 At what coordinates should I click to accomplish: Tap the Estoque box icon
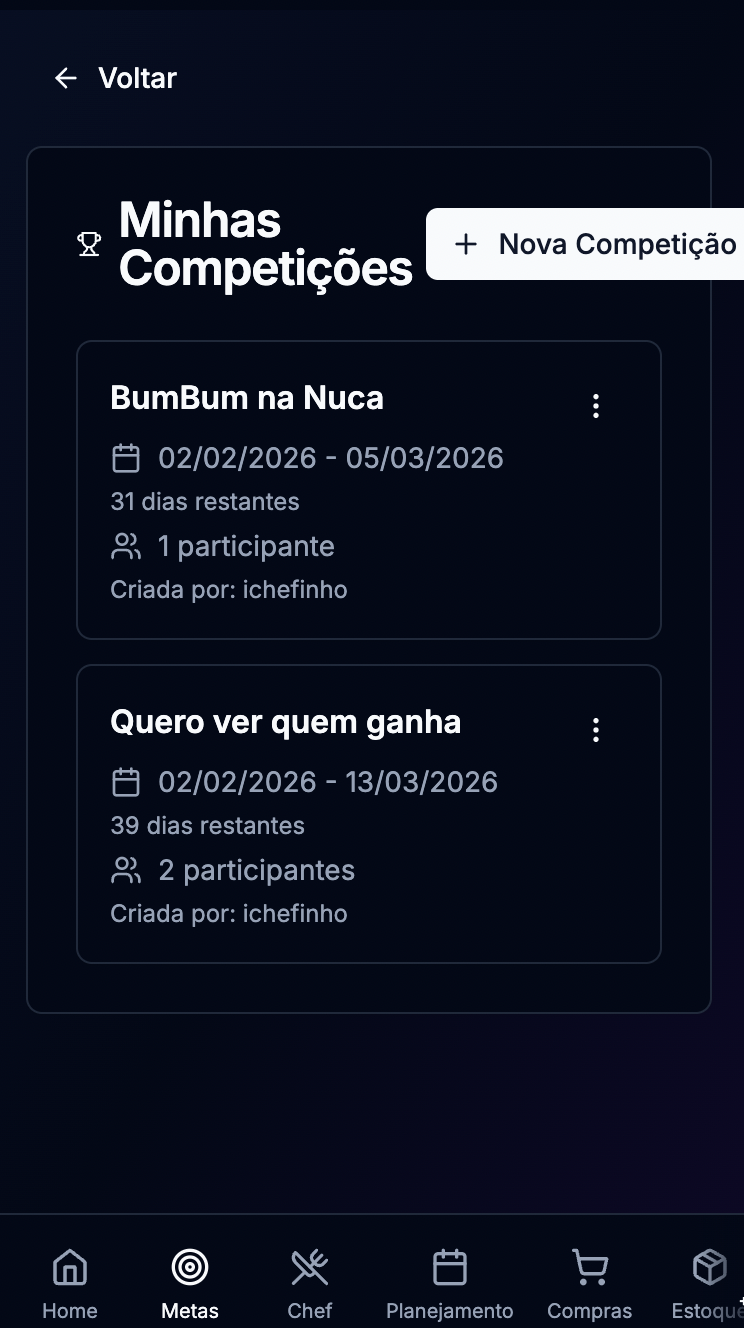[x=710, y=1268]
